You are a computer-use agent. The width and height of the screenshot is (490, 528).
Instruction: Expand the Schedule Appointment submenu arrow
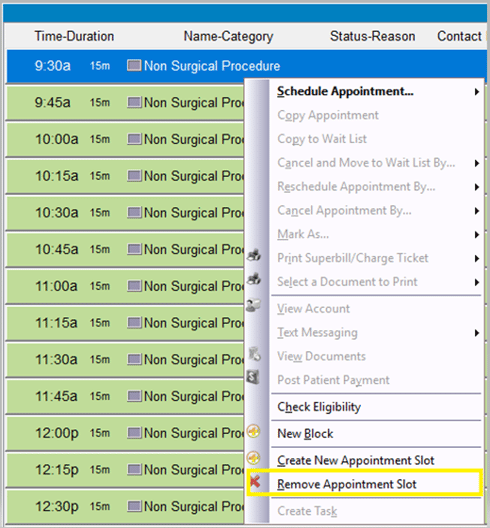coord(477,92)
